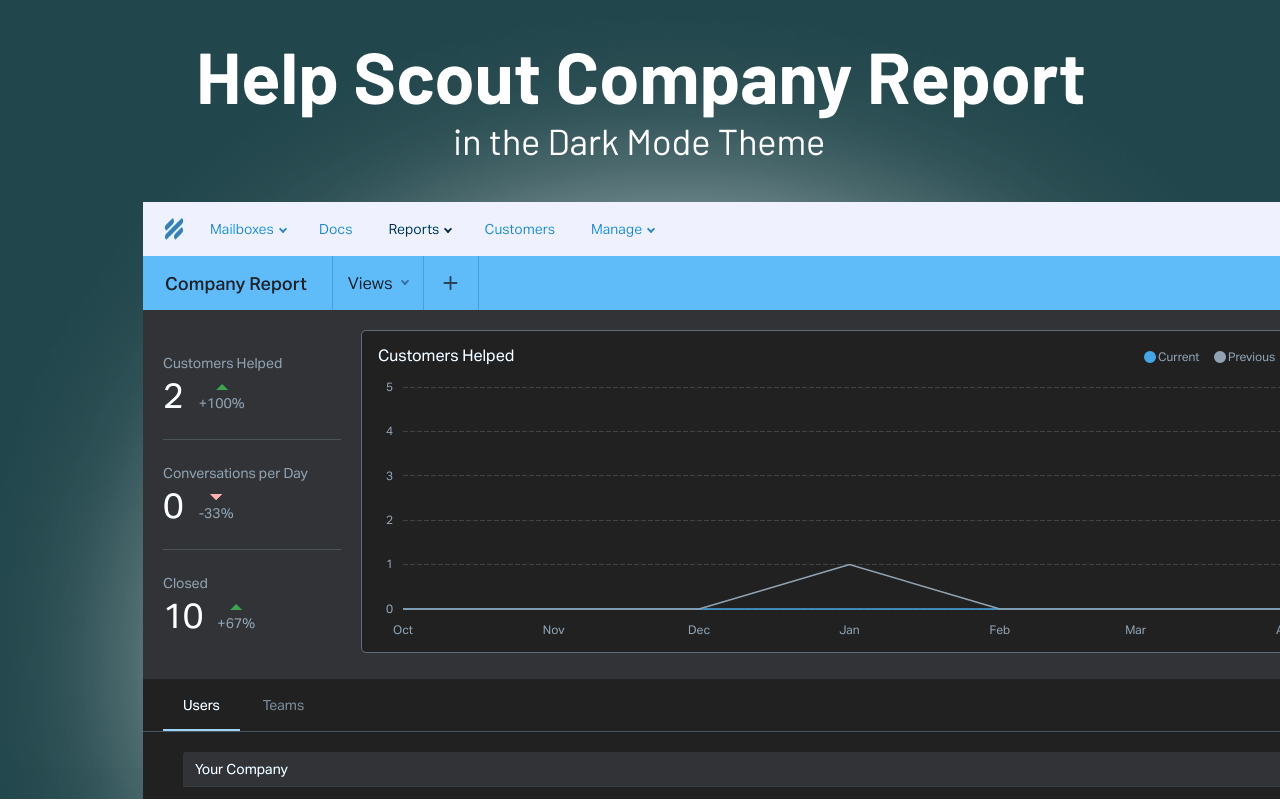The height and width of the screenshot is (800, 1280).
Task: Navigate to the Customers section
Action: coord(519,229)
